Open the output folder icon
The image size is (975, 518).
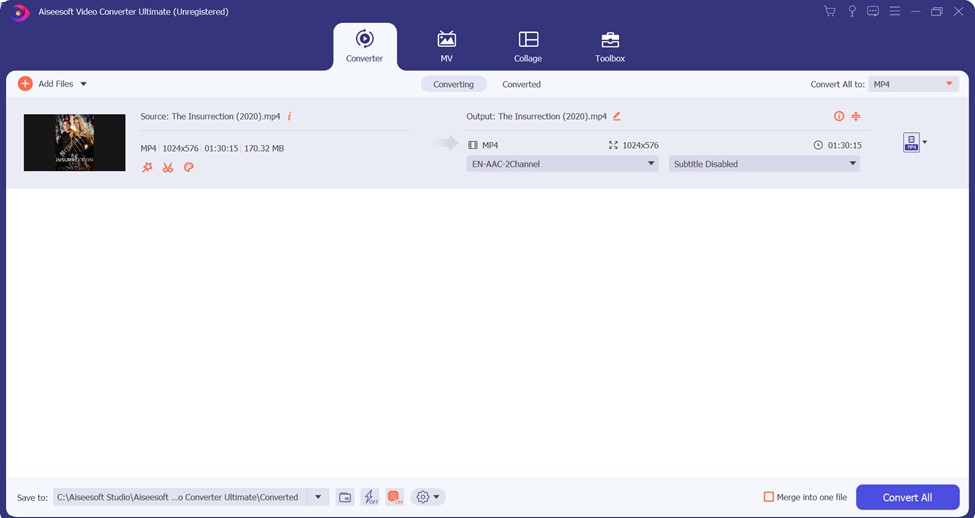[x=344, y=497]
